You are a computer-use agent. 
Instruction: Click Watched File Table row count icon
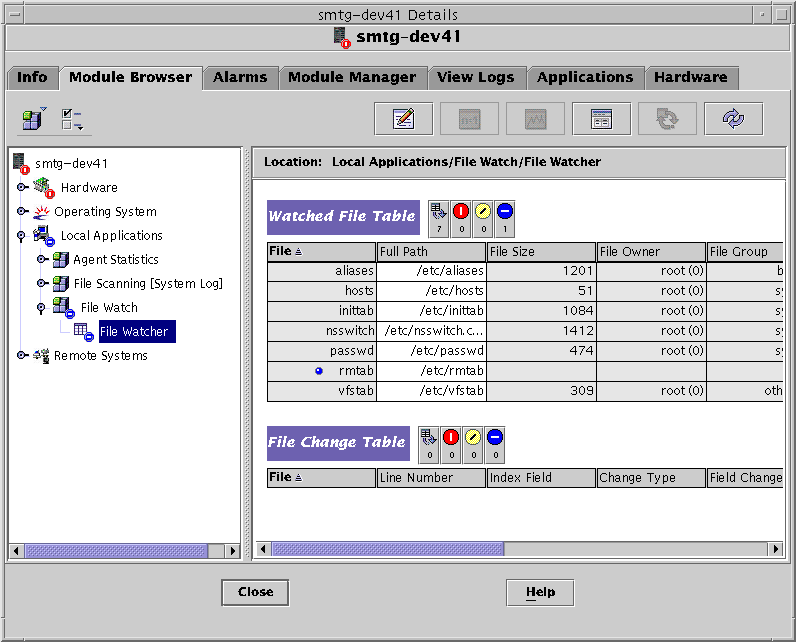click(439, 219)
